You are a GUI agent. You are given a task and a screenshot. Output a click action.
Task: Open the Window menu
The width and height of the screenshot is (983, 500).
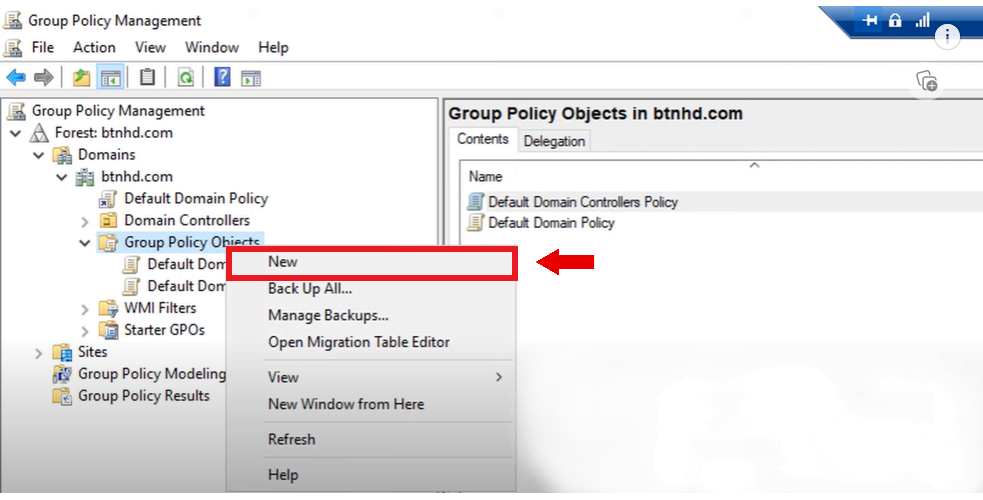click(x=212, y=48)
